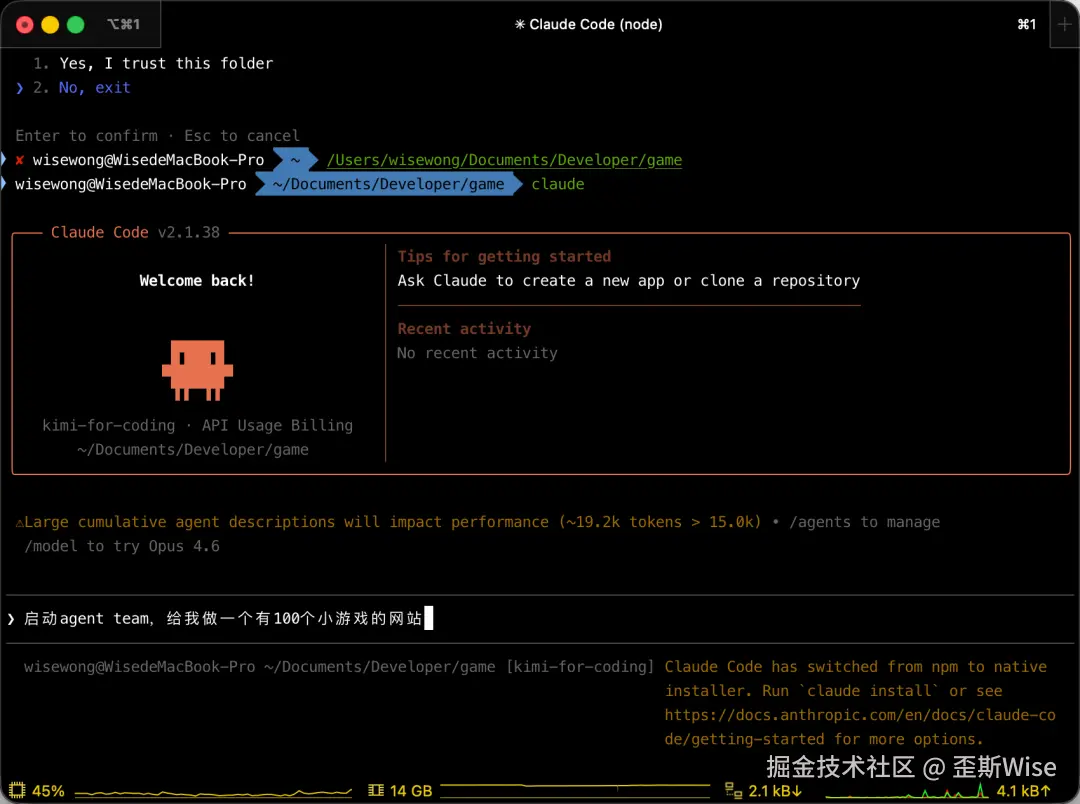Click the ⌘1 shortcut indicator in title bar

[1026, 24]
